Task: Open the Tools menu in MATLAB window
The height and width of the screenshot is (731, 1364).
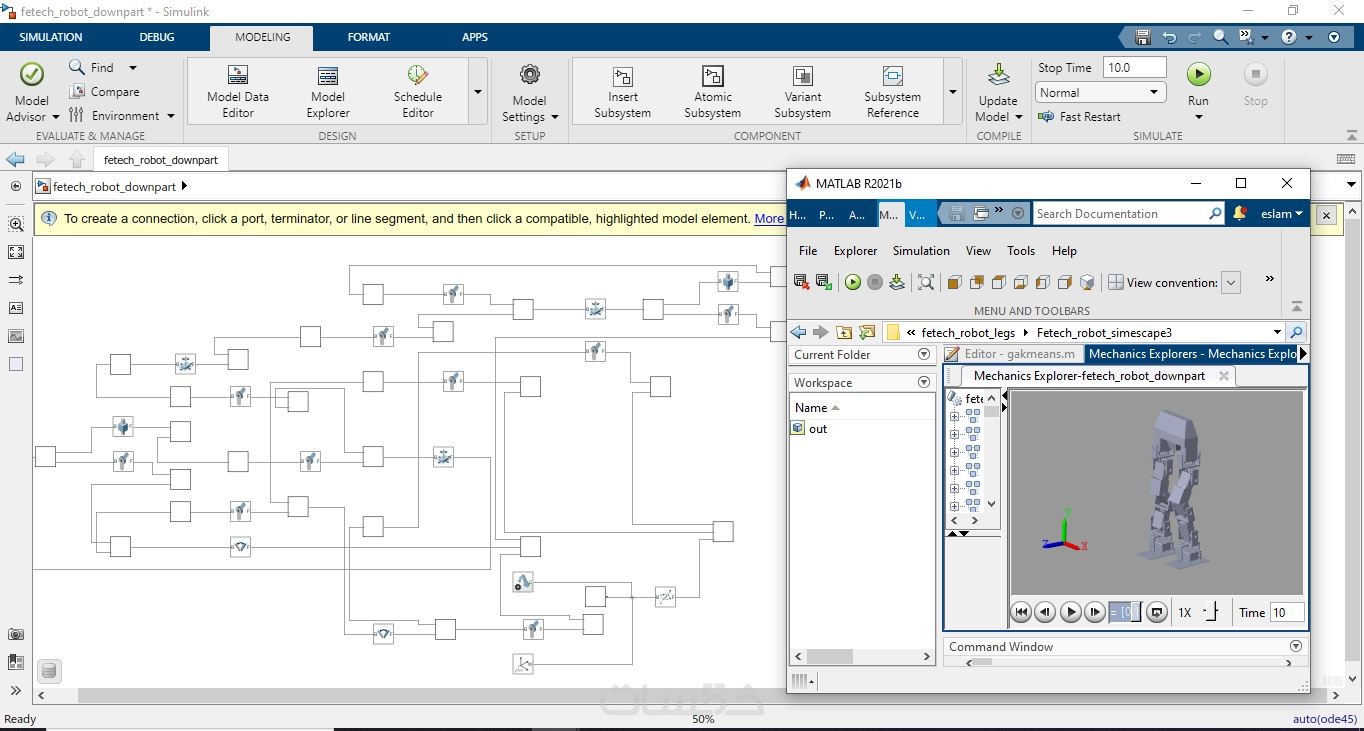Action: pos(1021,251)
